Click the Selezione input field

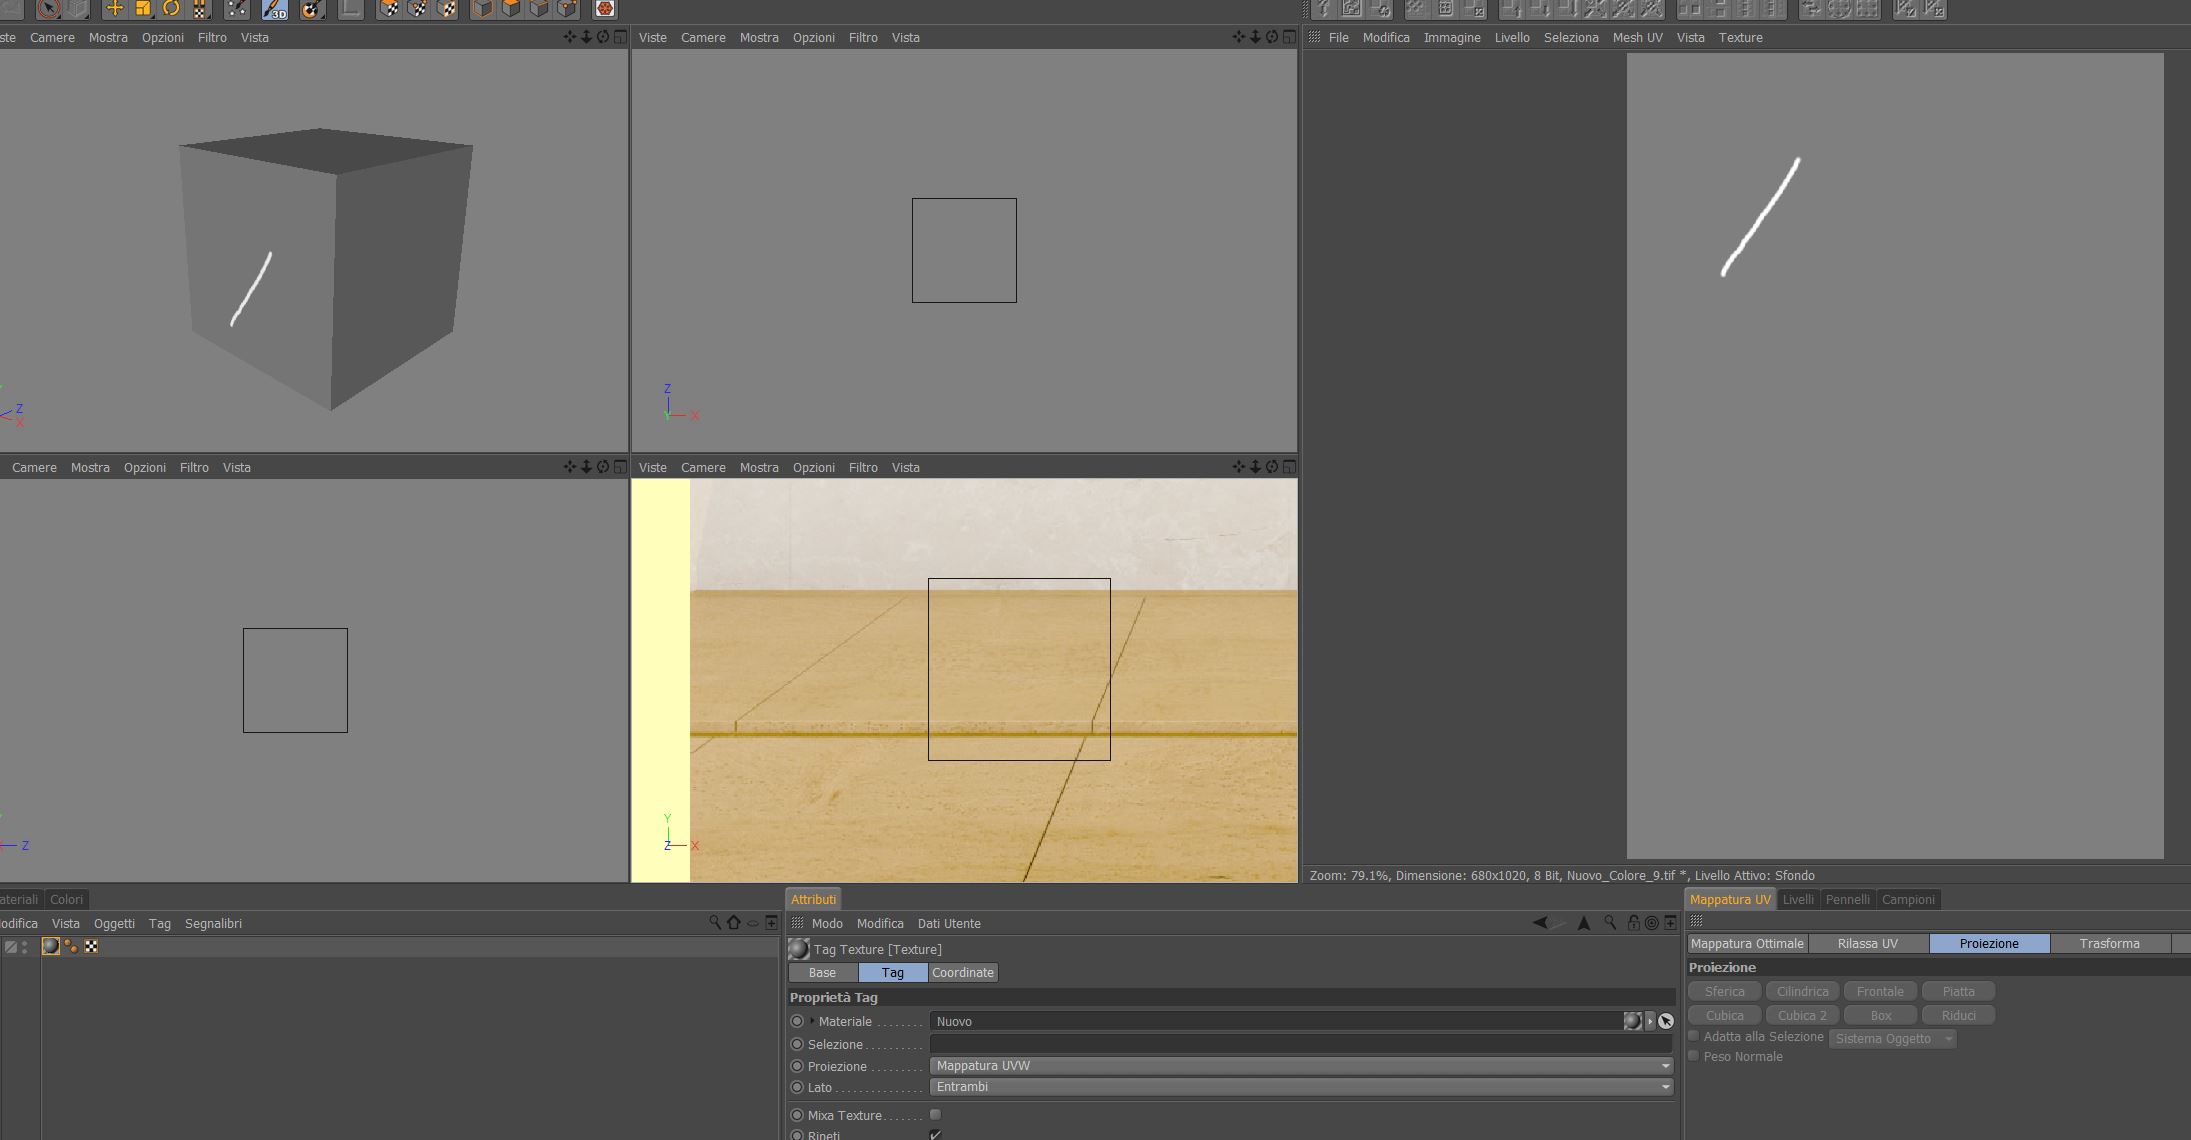pos(1300,1044)
